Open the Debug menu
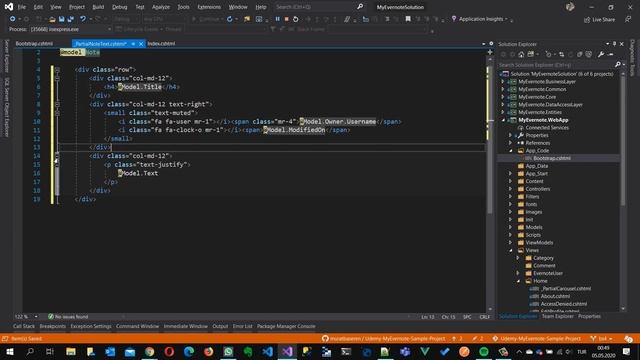The width and height of the screenshot is (640, 360). click(x=120, y=7)
